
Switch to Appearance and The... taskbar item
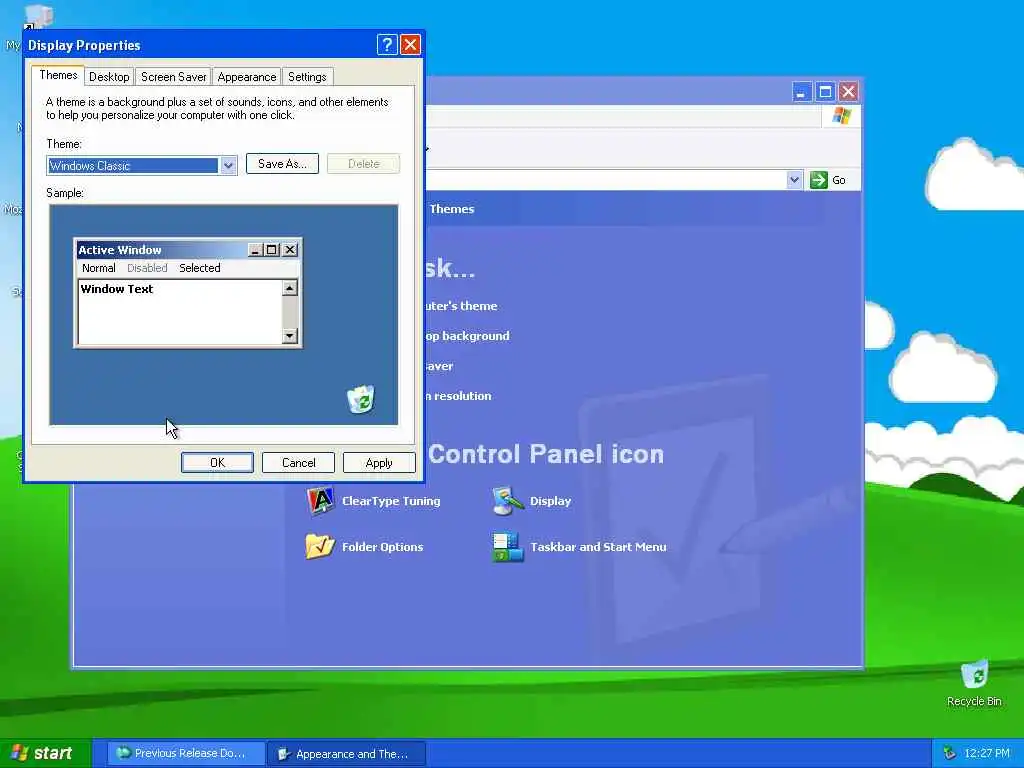pos(347,754)
